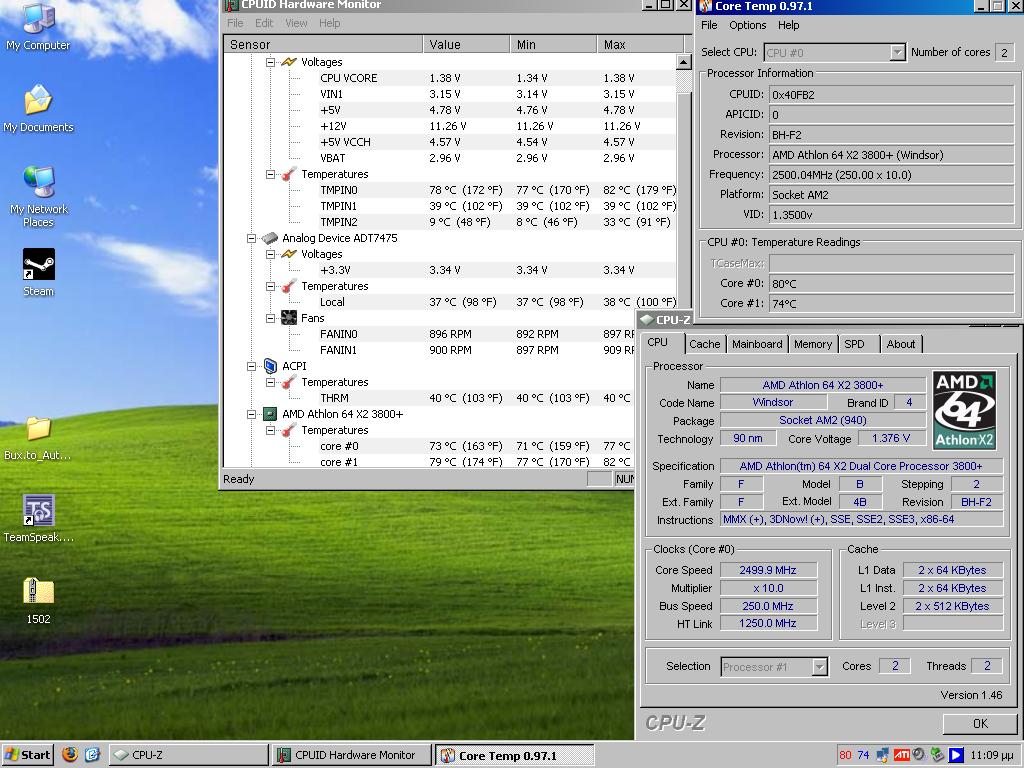Click the OK button in CPU-Z

click(x=980, y=724)
